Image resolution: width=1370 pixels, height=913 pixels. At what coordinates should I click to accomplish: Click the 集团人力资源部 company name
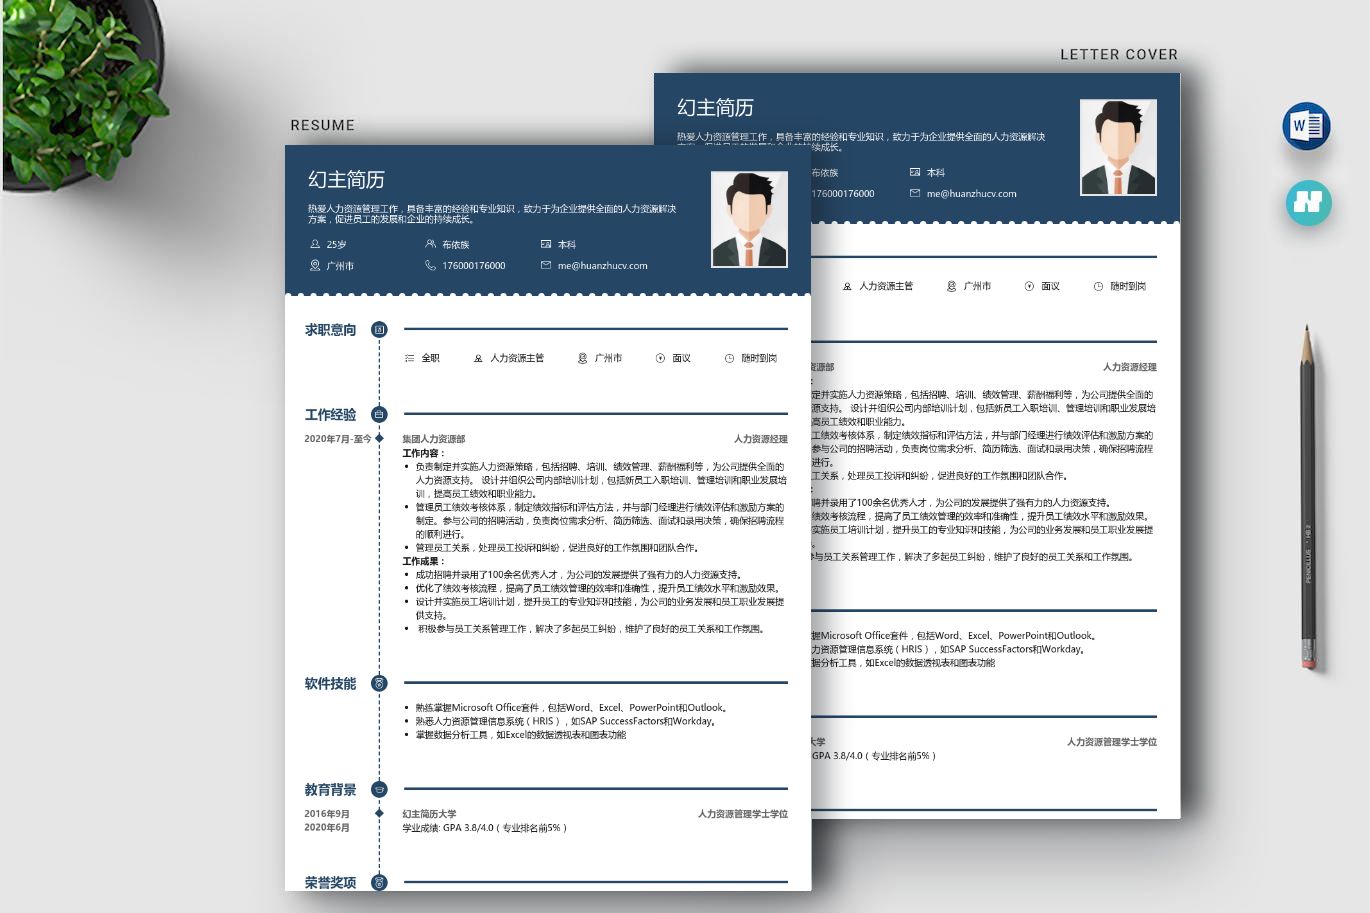tap(433, 439)
